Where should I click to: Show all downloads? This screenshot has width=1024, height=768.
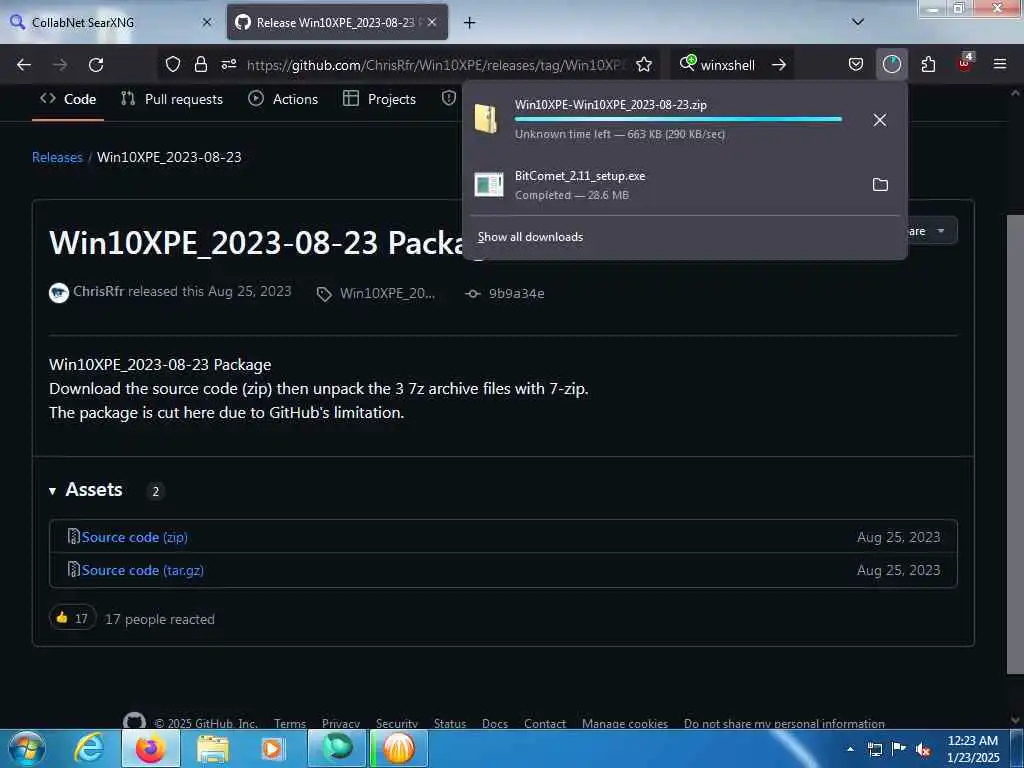pyautogui.click(x=530, y=237)
